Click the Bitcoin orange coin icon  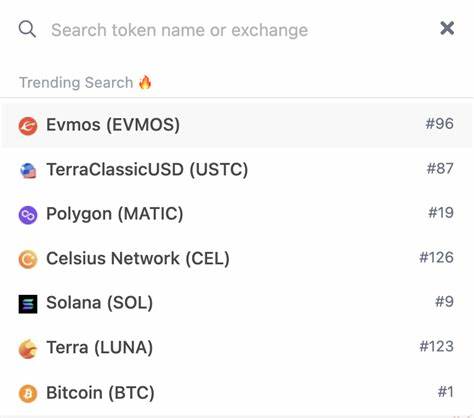[28, 393]
